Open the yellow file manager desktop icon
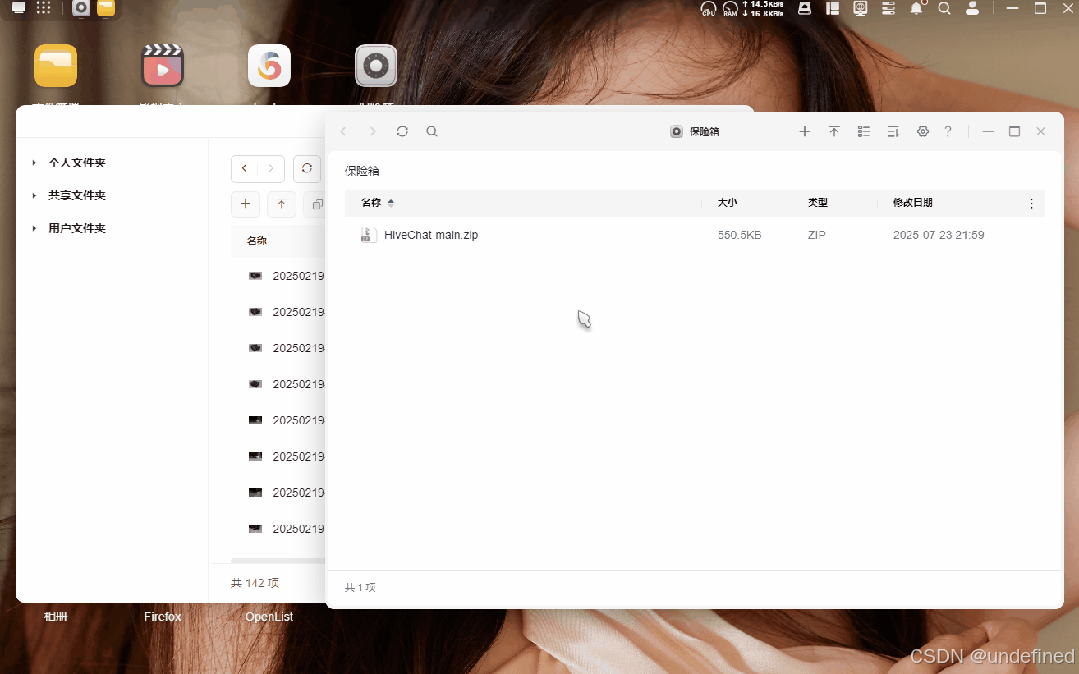The width and height of the screenshot is (1079, 674). click(x=56, y=65)
